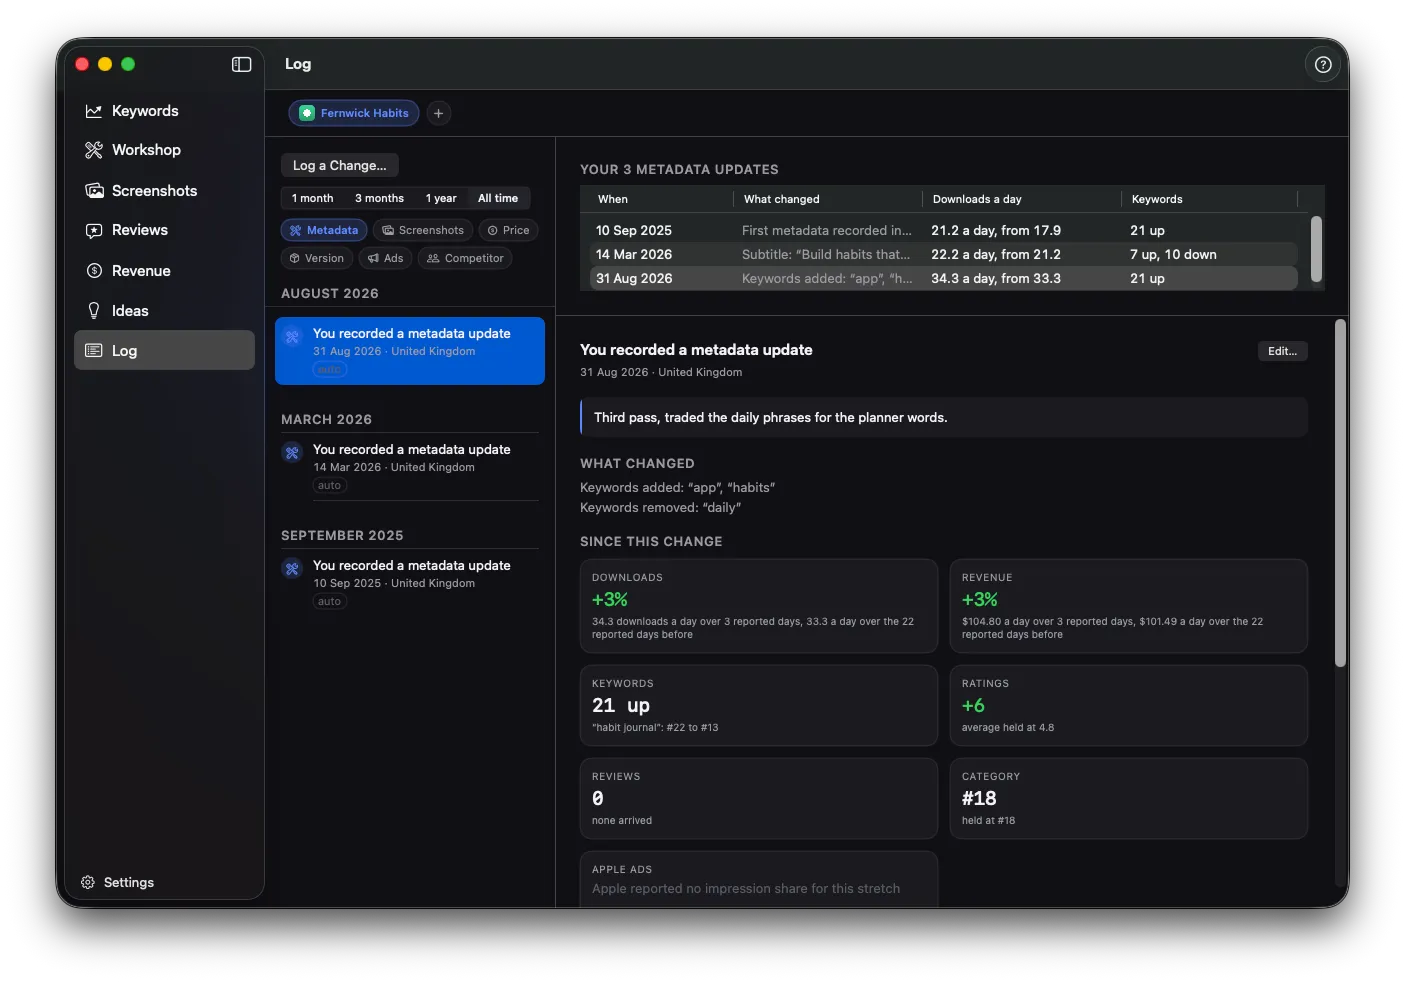1405x982 pixels.
Task: Click "7 up, 10 down" keywords cell
Action: pos(1173,254)
